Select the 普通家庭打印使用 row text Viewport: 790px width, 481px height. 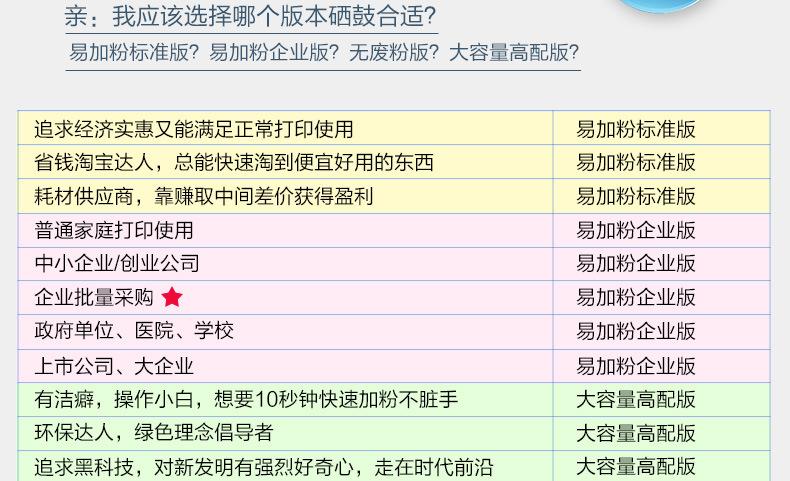(x=114, y=230)
